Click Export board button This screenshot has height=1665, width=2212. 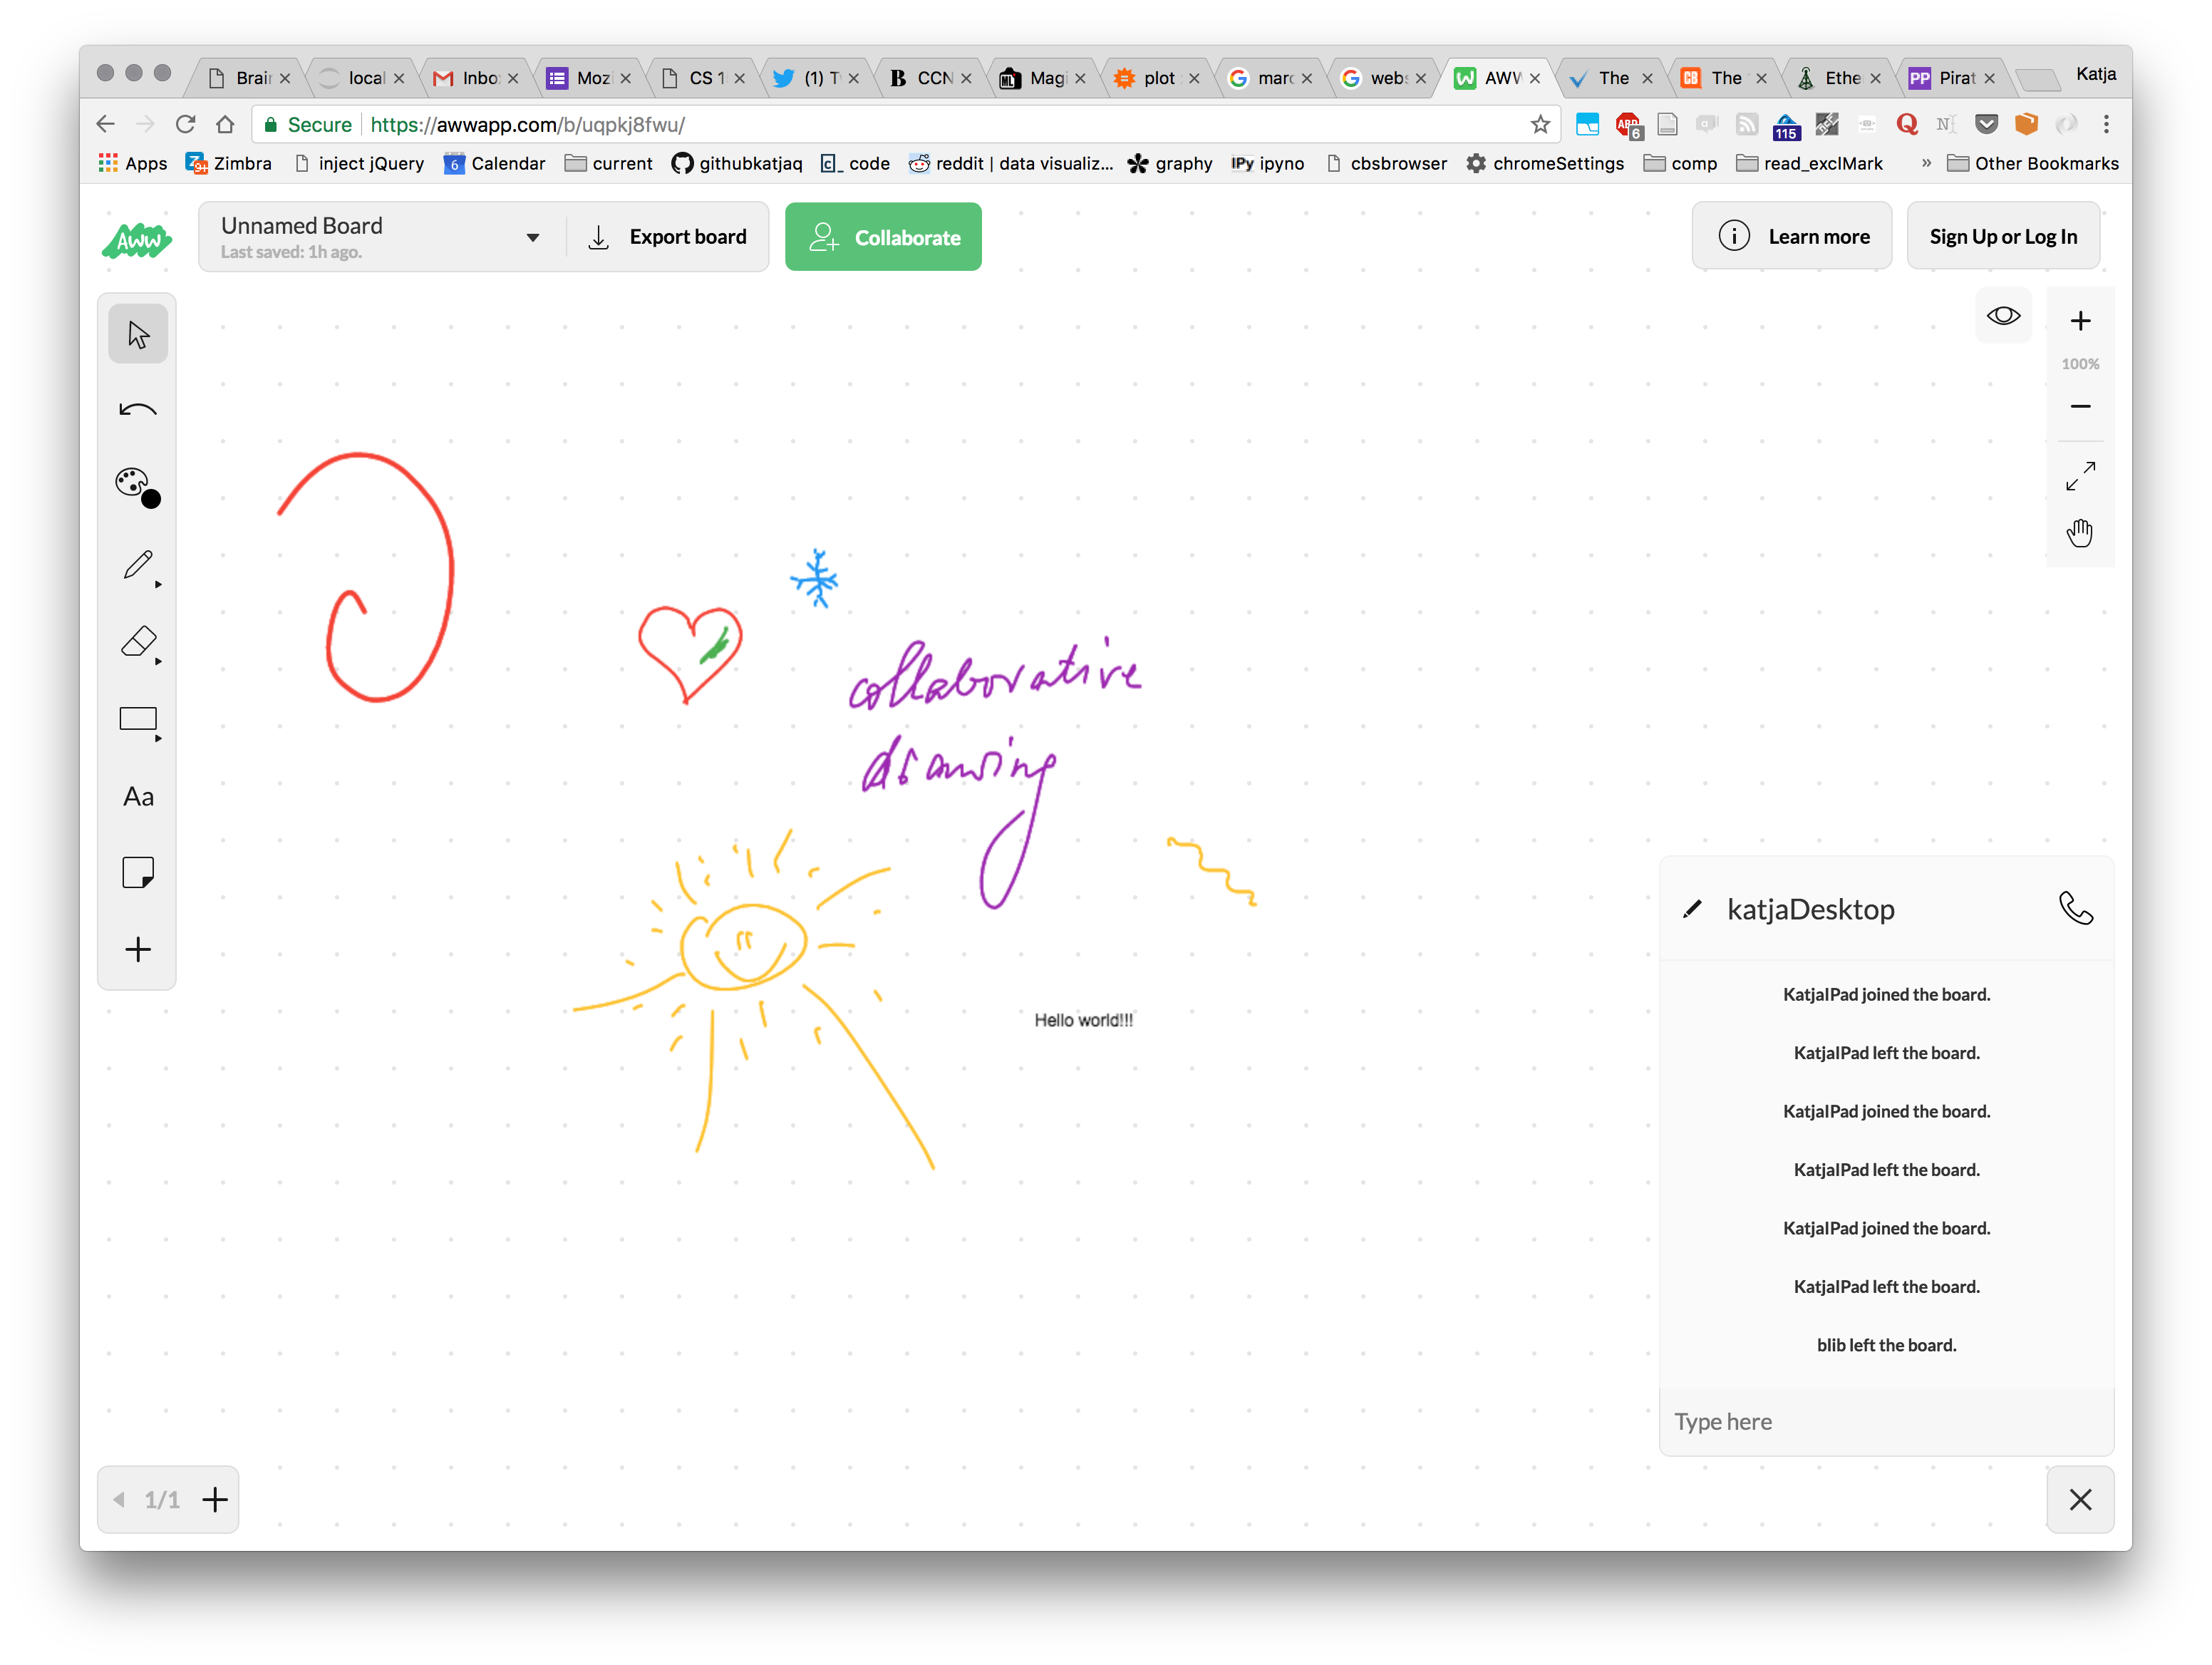(667, 237)
